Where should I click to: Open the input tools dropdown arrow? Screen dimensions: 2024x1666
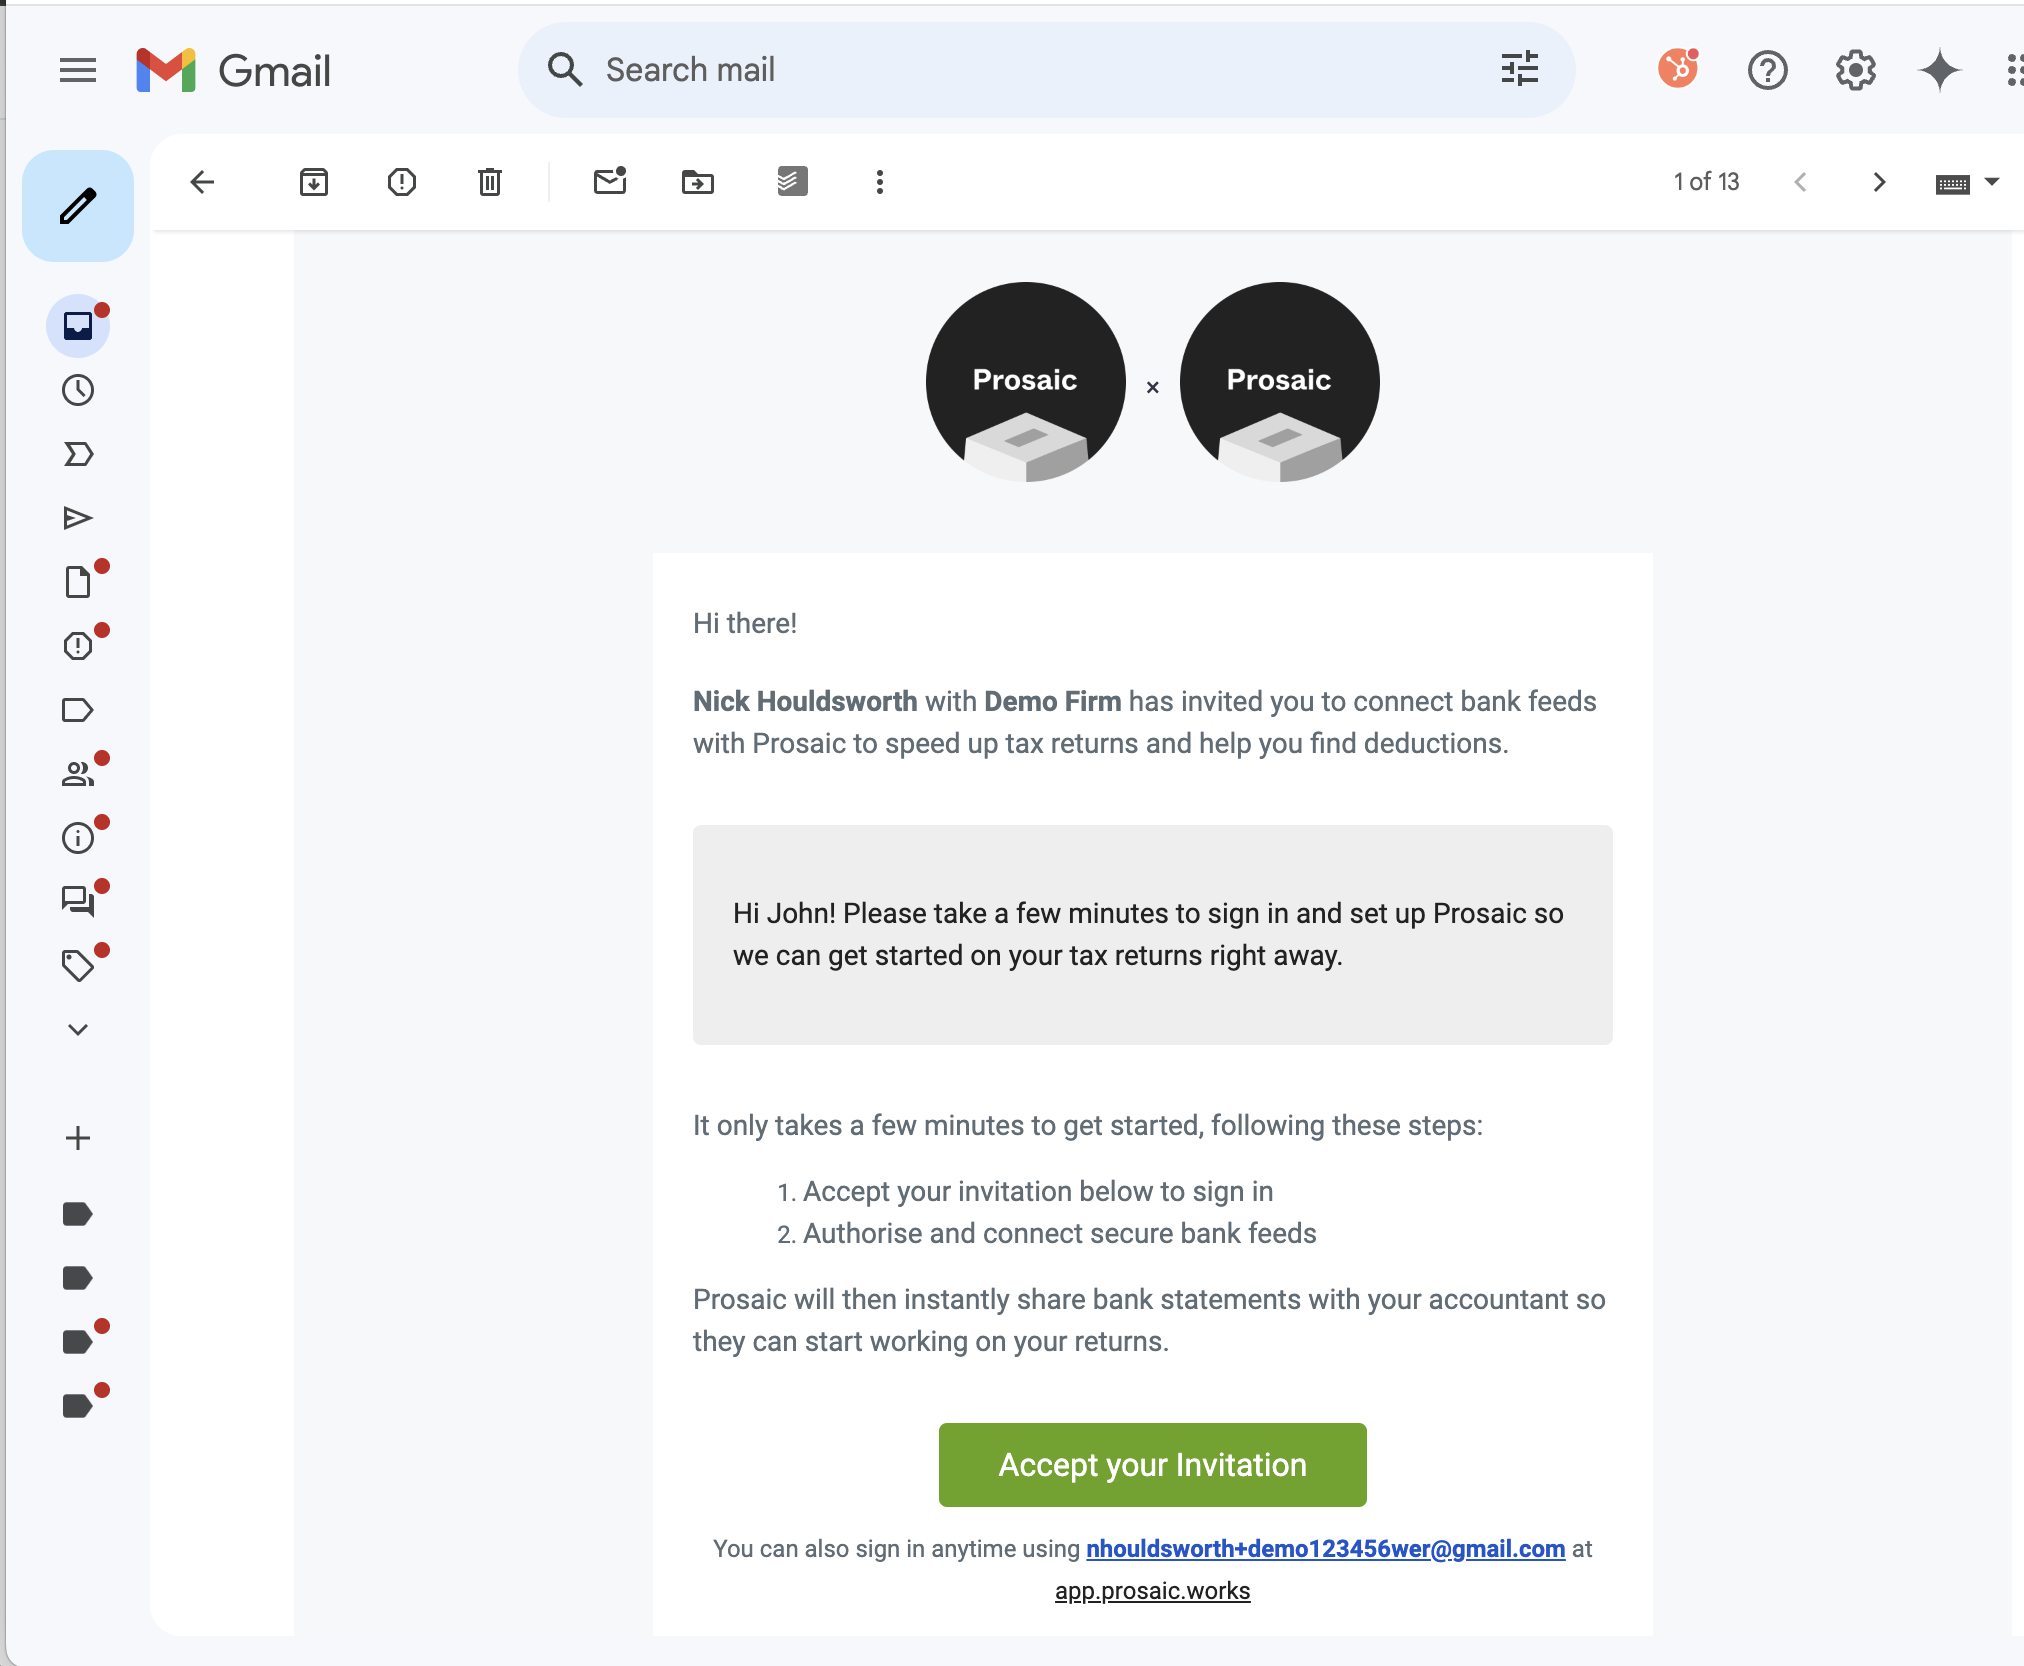click(x=1991, y=182)
